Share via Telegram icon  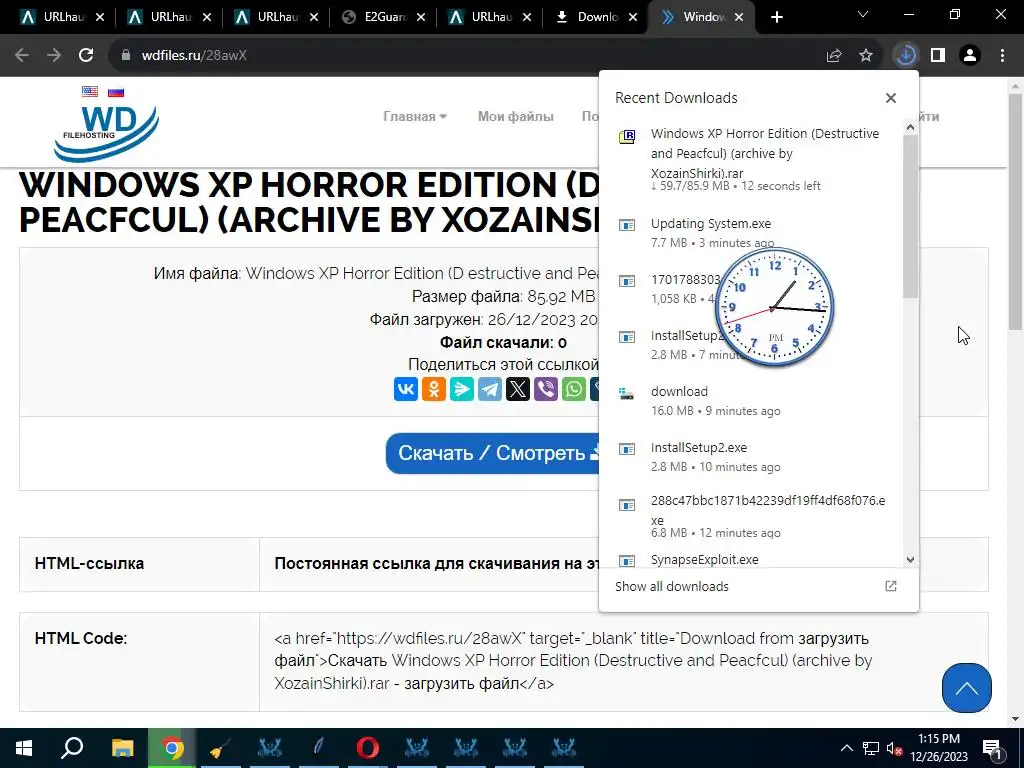(490, 389)
